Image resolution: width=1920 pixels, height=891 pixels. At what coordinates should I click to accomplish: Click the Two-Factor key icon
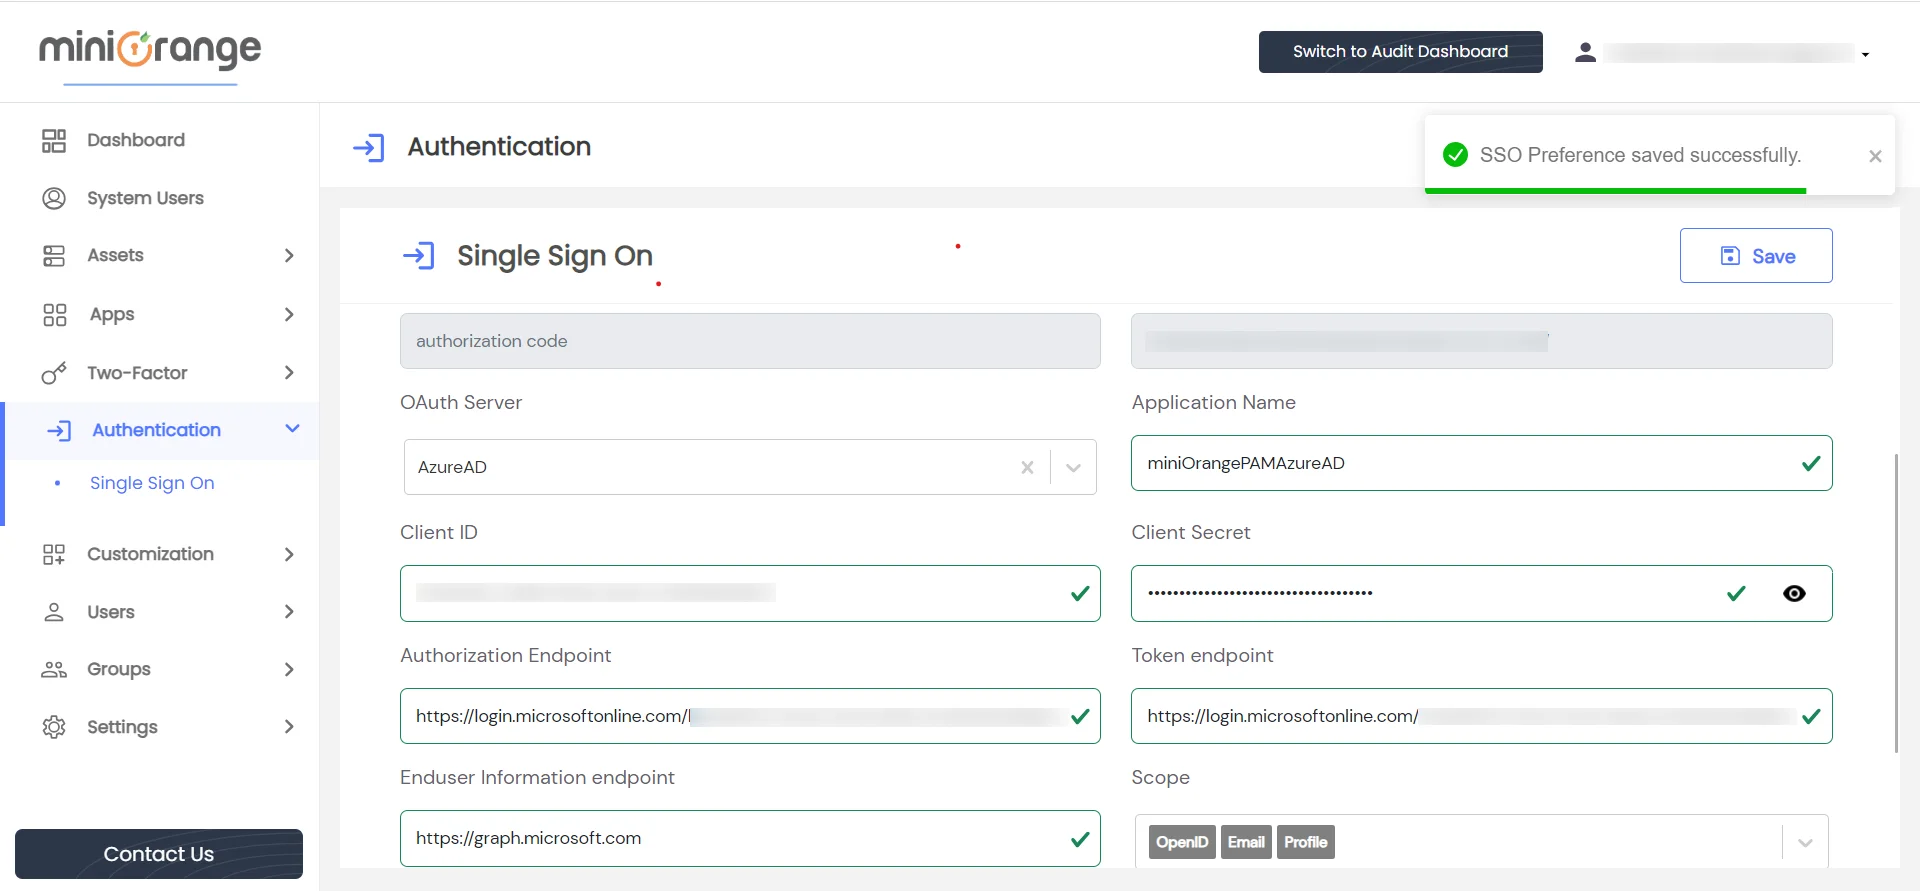(x=54, y=373)
